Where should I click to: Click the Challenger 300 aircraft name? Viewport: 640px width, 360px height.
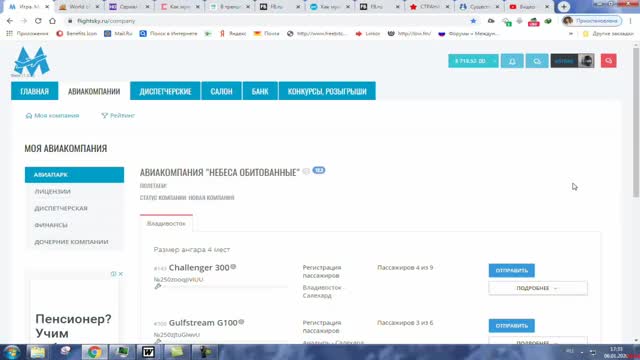(x=199, y=268)
